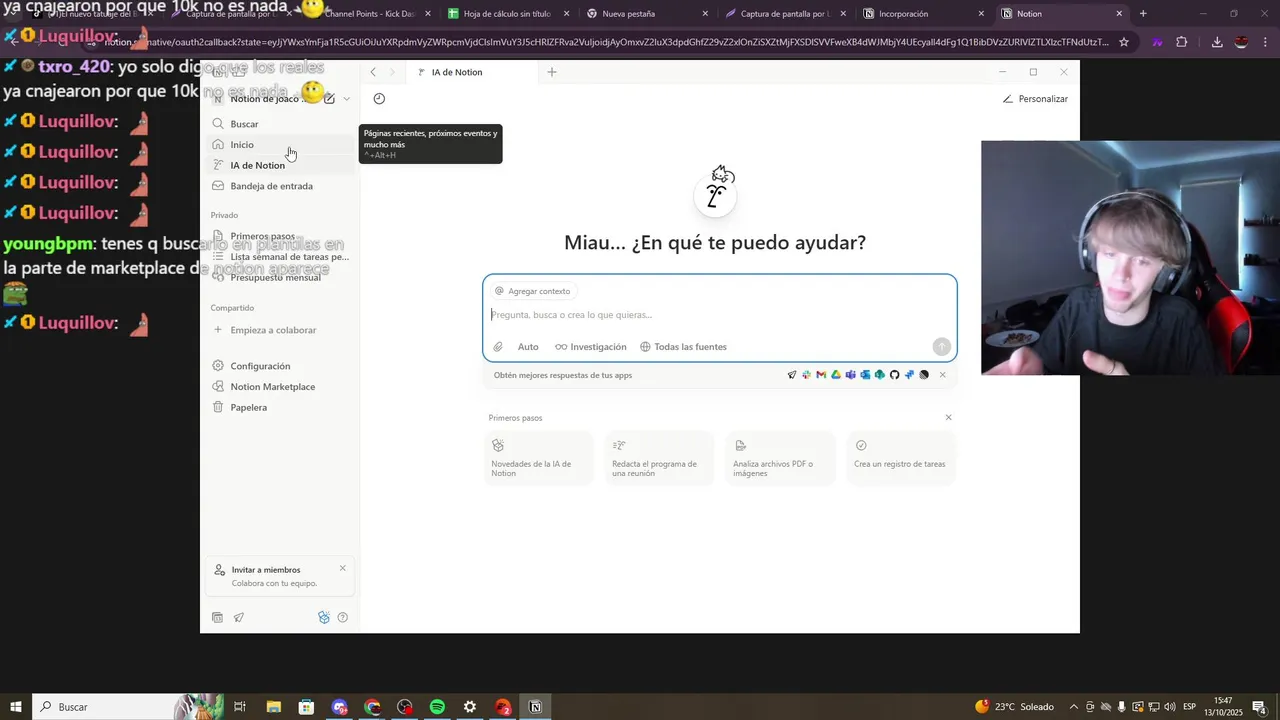Open the Auto model dropdown
The height and width of the screenshot is (720, 1280).
528,347
